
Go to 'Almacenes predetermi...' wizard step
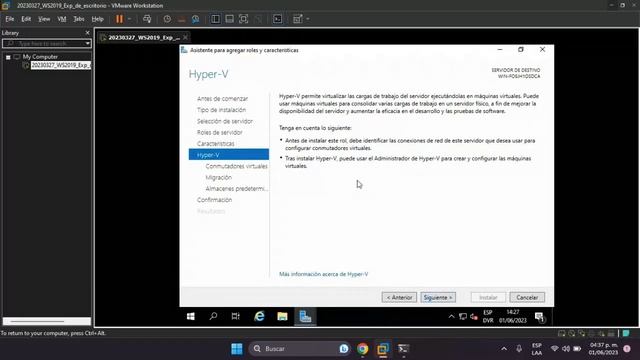coord(236,189)
